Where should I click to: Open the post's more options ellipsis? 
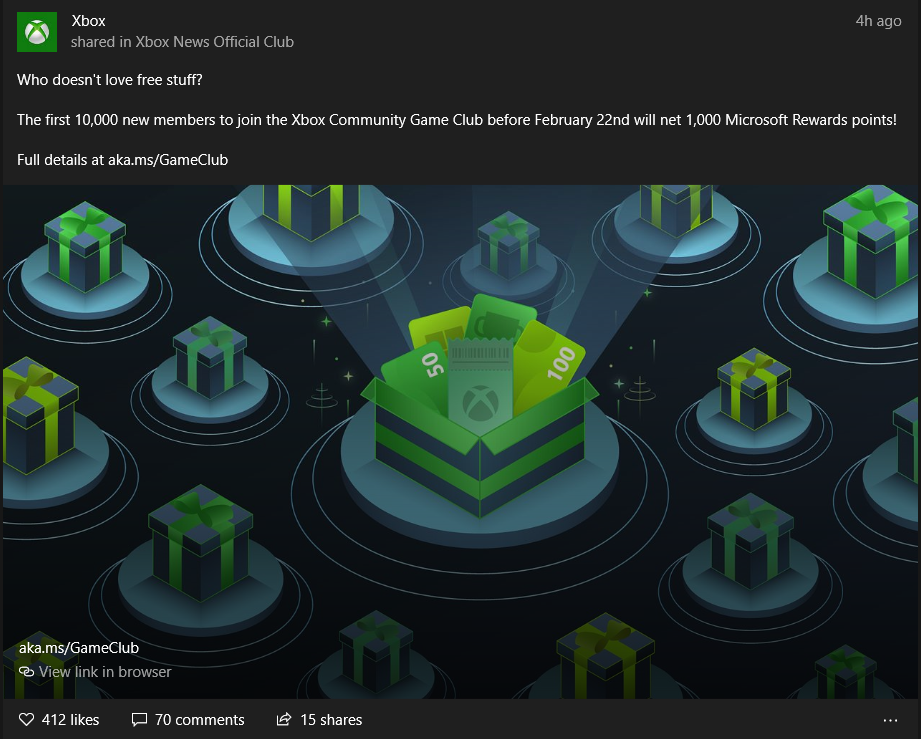coord(890,720)
